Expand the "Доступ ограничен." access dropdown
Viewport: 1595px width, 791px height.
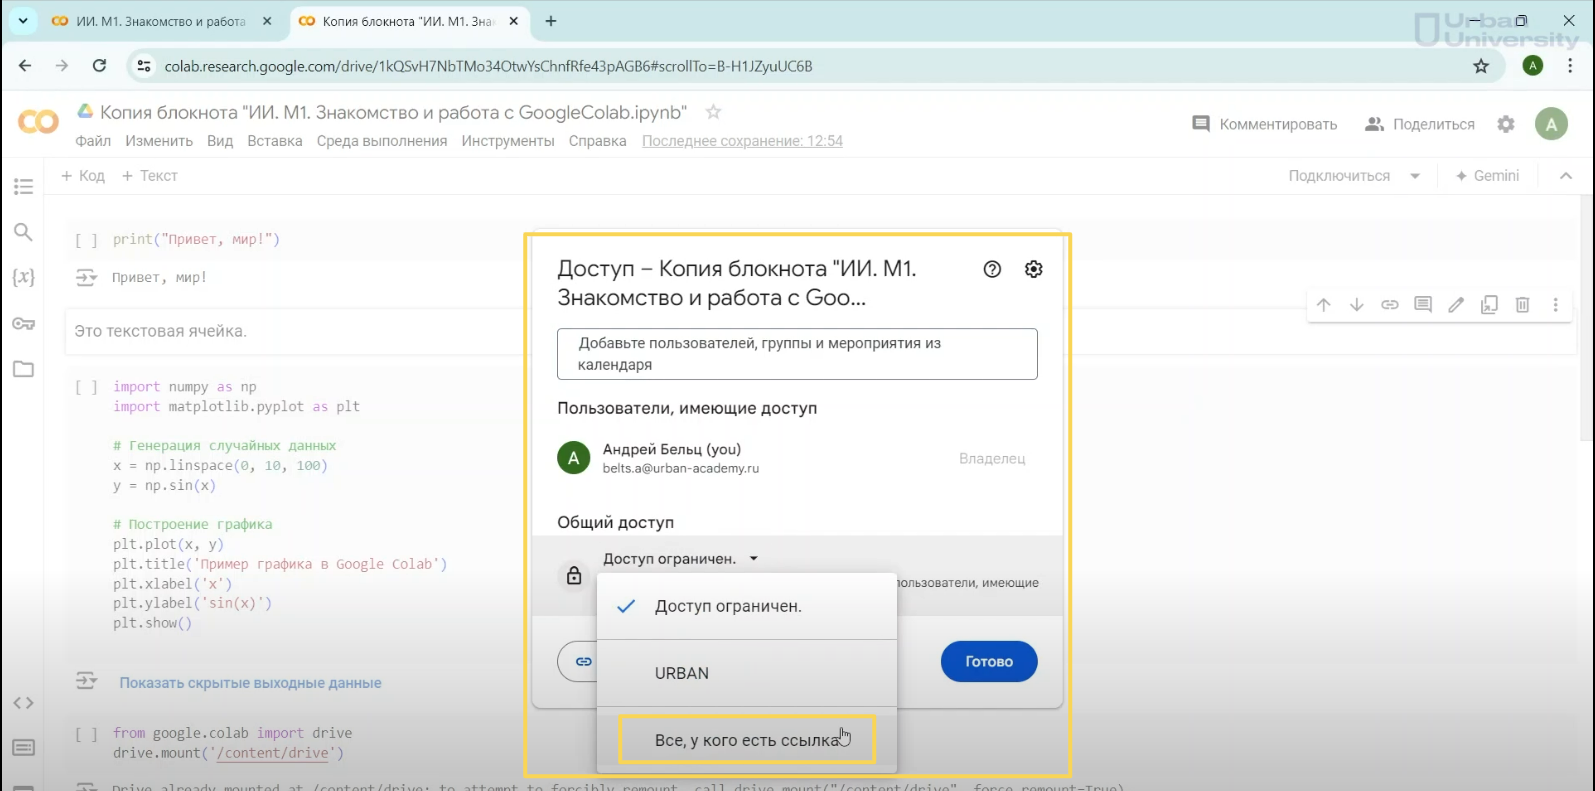[680, 559]
